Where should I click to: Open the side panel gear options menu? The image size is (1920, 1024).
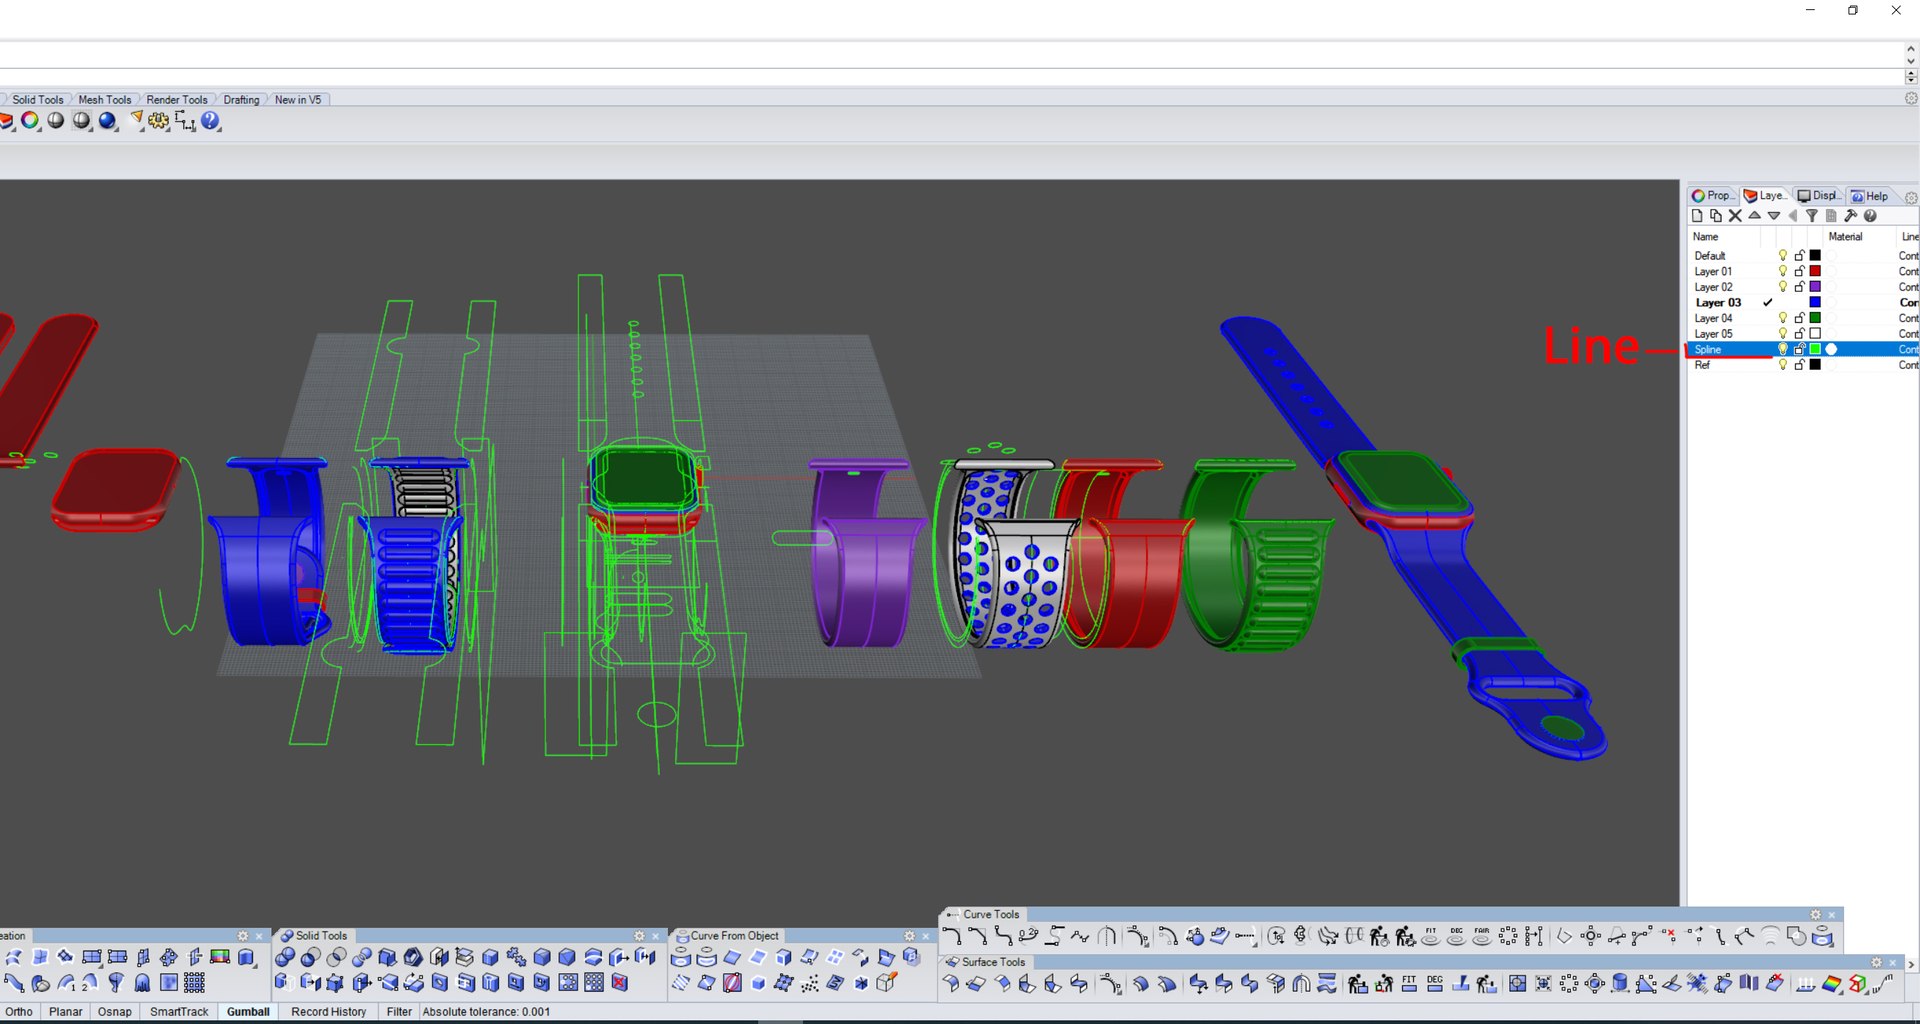click(x=1911, y=197)
